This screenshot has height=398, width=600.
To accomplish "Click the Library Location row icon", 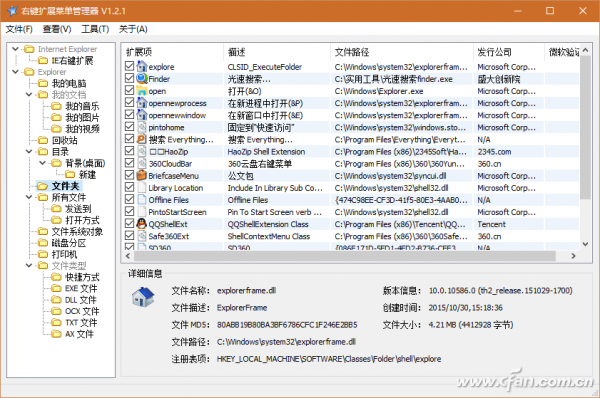I will click(142, 188).
